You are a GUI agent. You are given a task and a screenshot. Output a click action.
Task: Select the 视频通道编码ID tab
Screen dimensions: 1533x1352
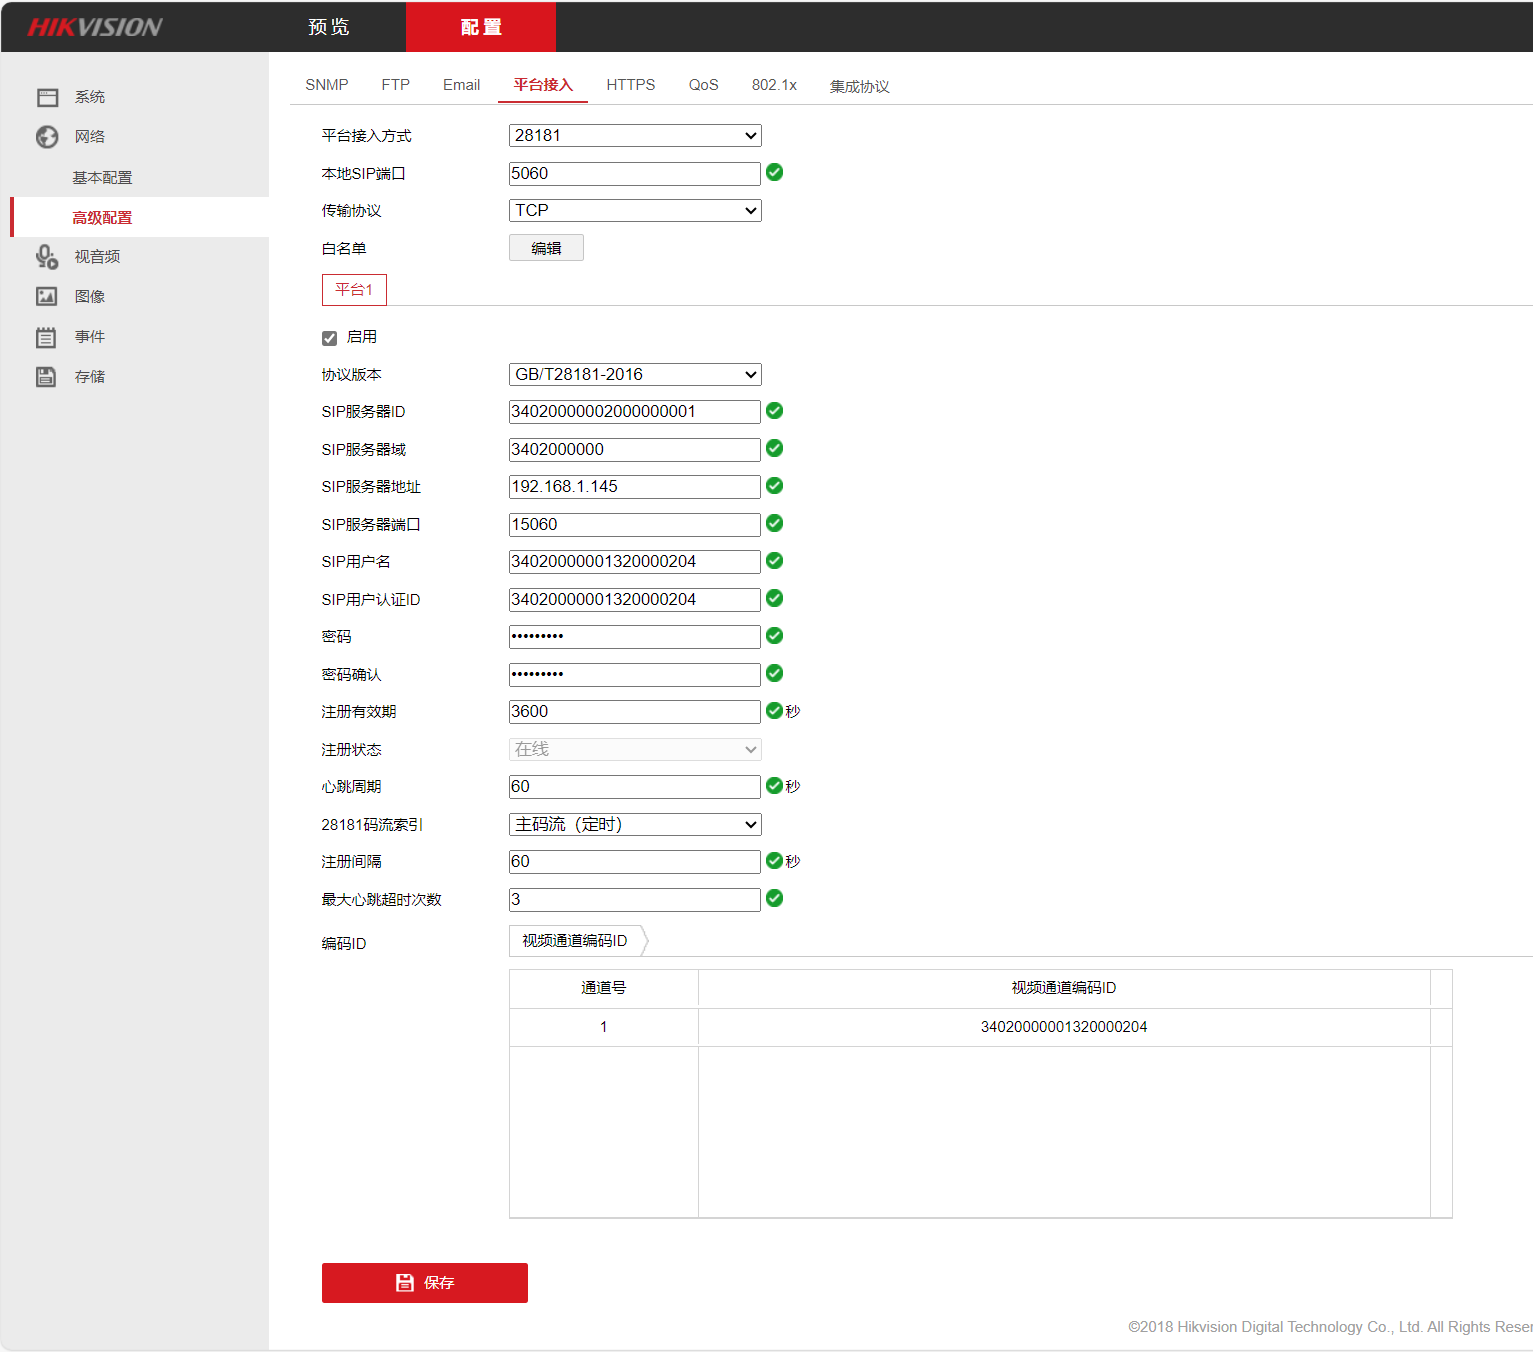575,941
